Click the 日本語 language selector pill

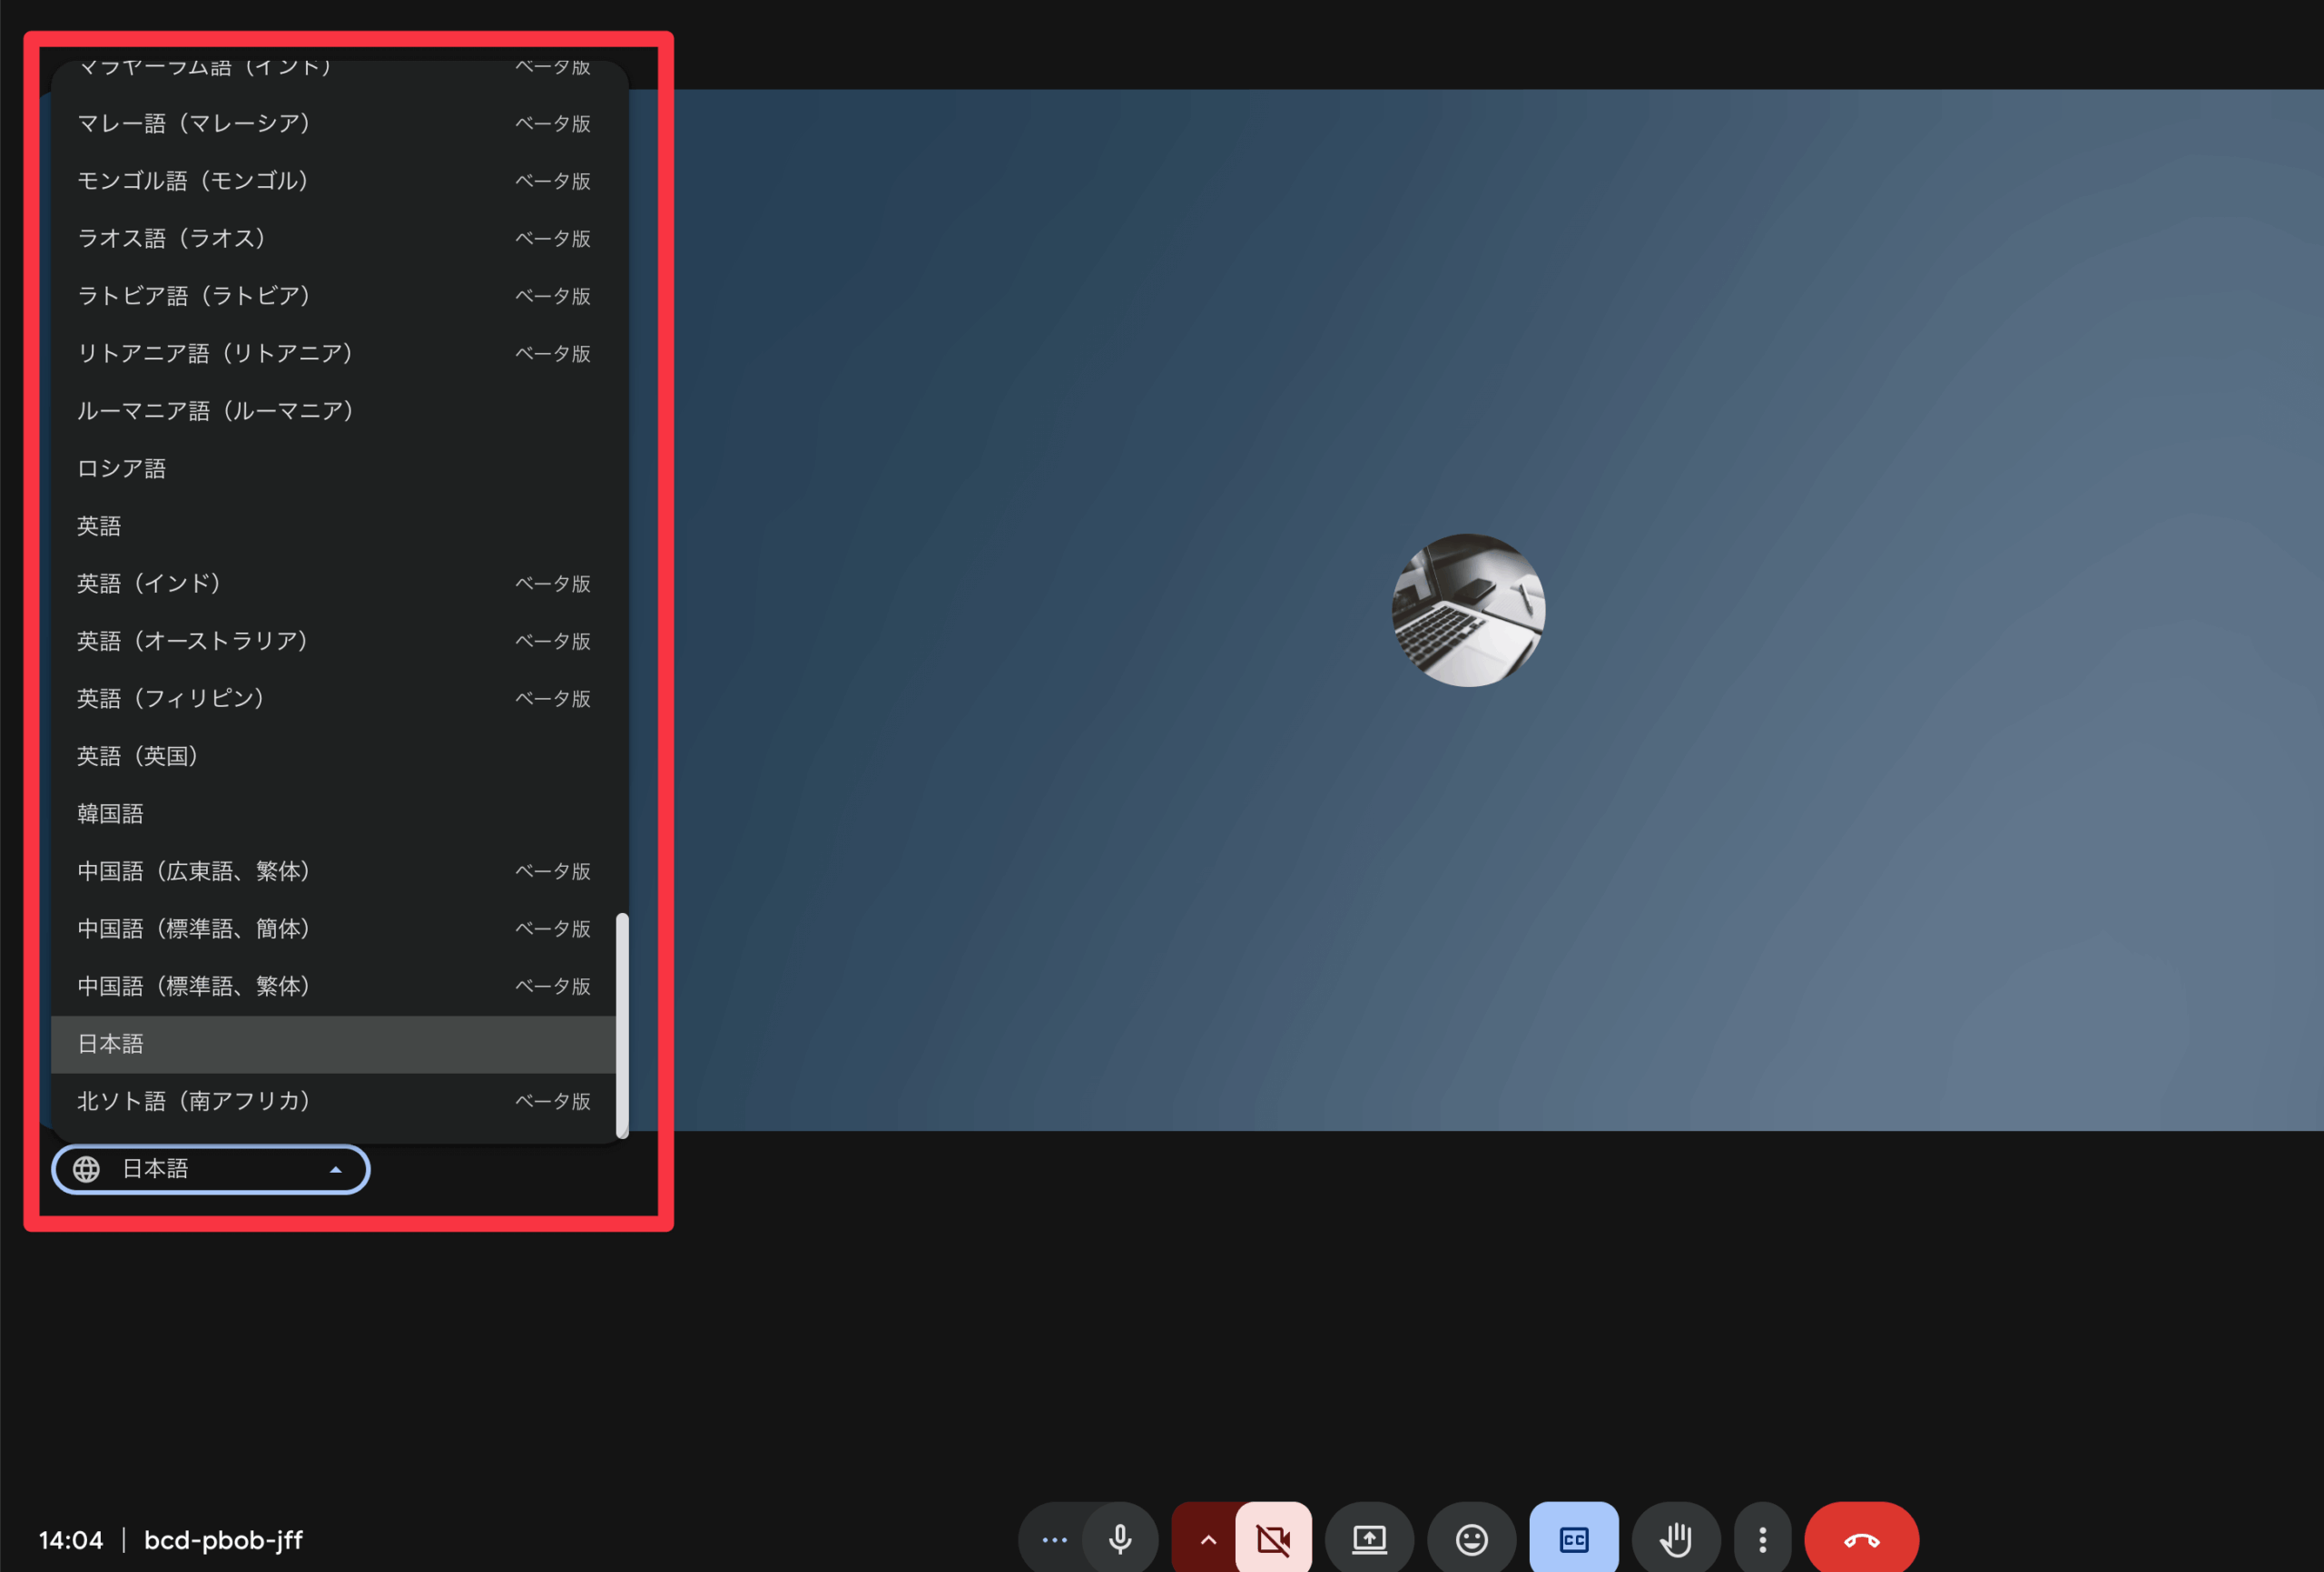(x=210, y=1168)
